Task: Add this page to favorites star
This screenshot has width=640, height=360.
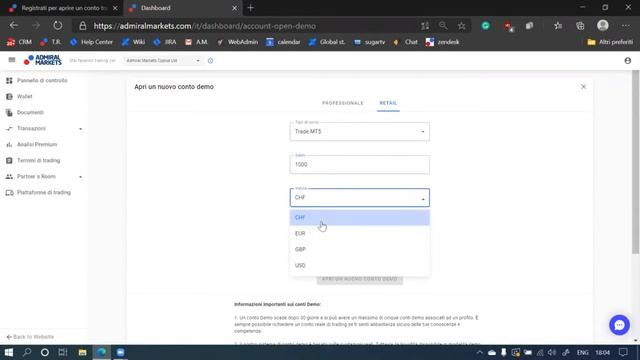Action: [461, 26]
